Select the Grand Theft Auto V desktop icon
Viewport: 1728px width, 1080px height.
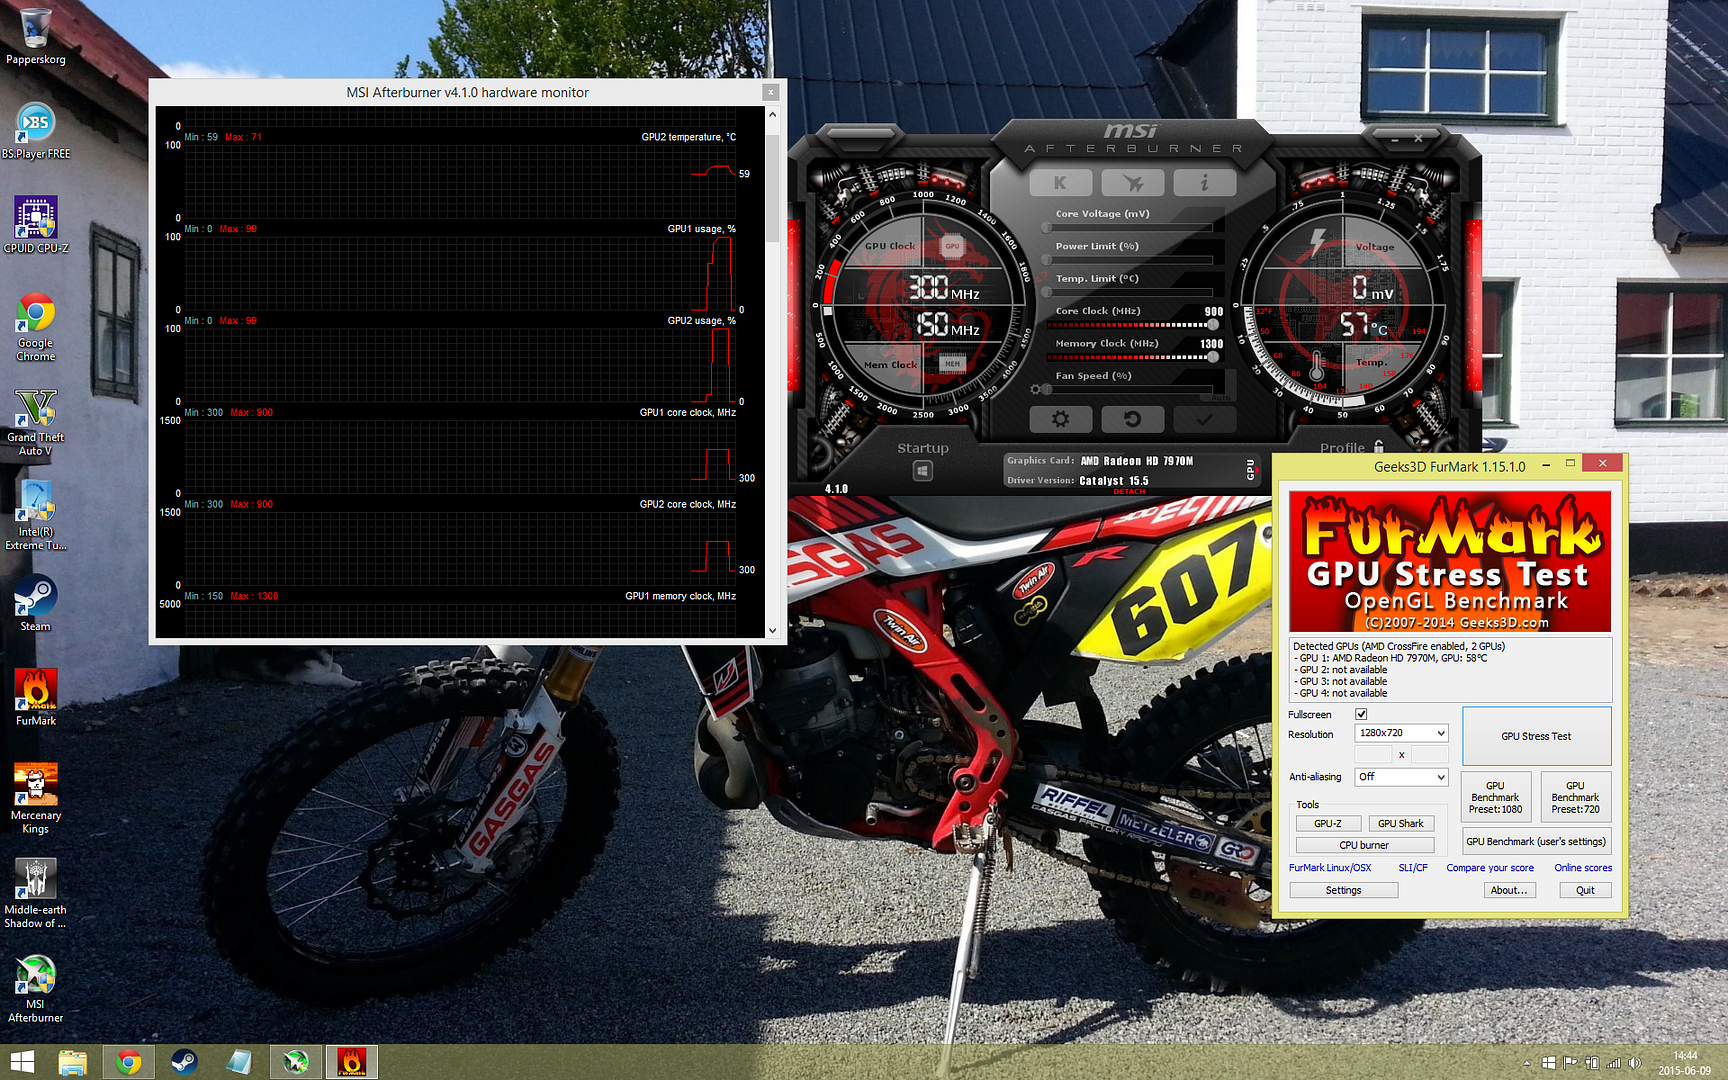click(x=36, y=421)
